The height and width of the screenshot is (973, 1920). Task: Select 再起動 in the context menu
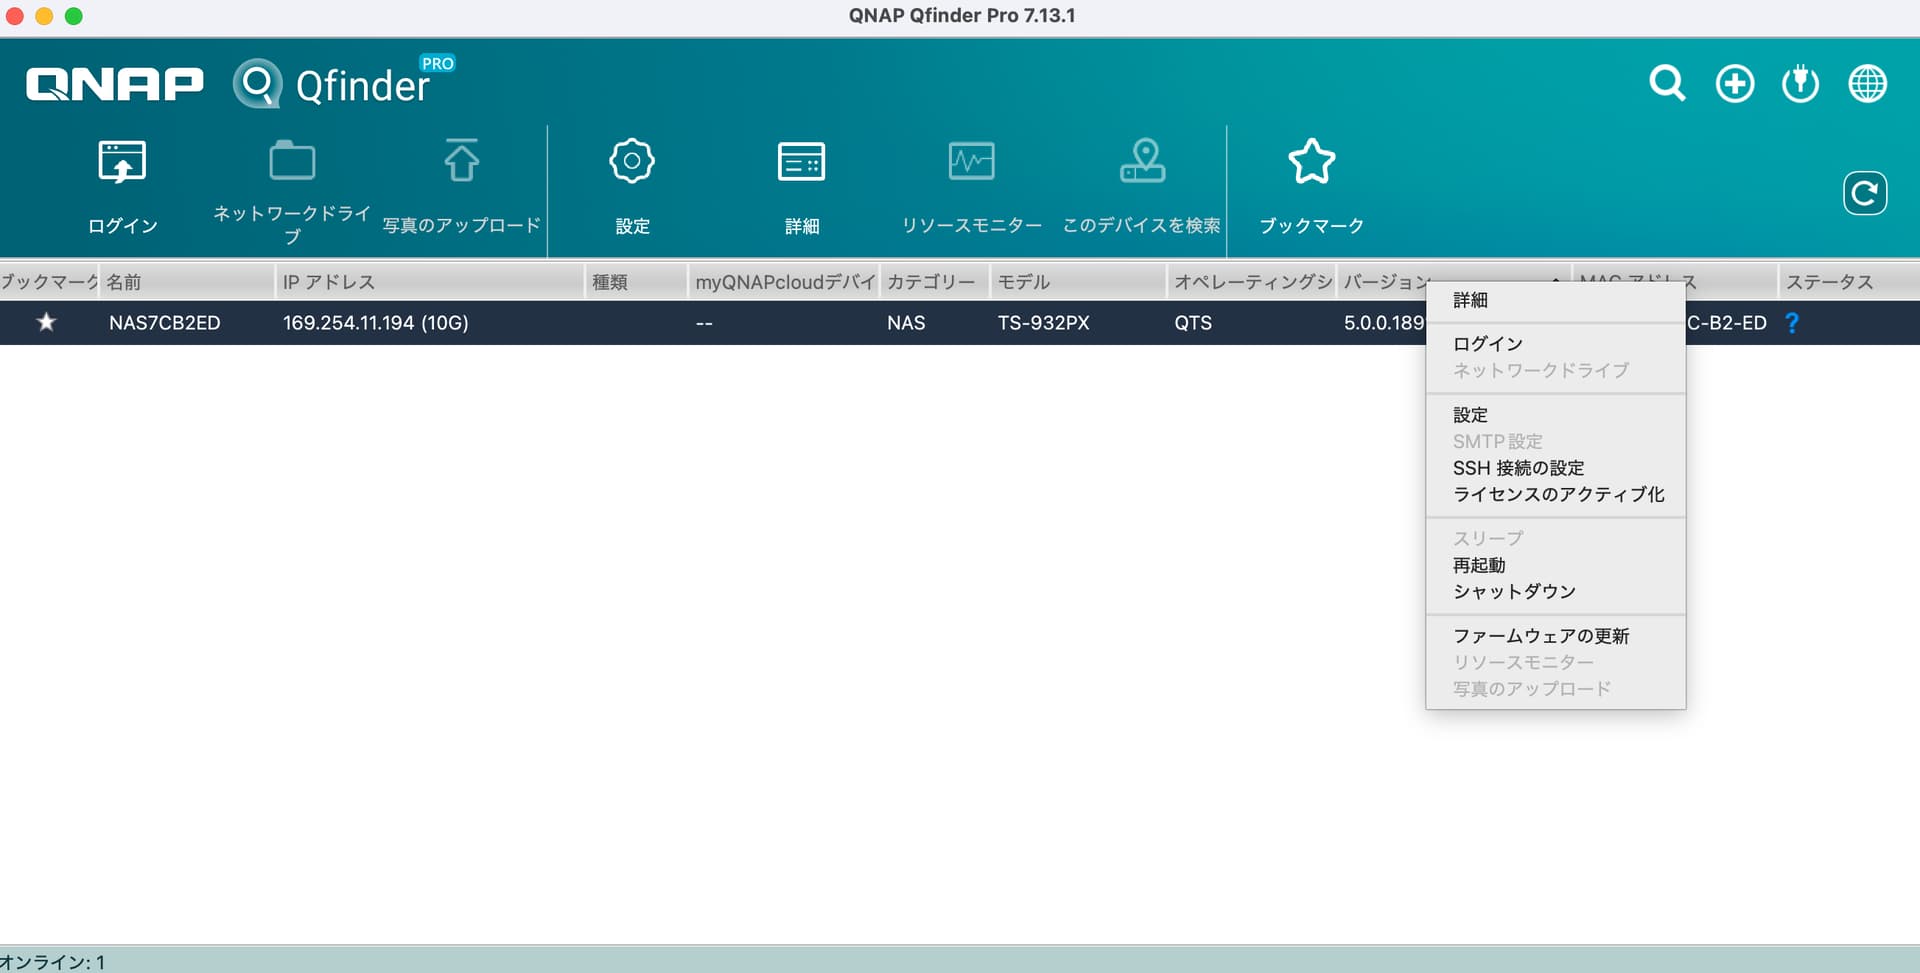click(1478, 565)
